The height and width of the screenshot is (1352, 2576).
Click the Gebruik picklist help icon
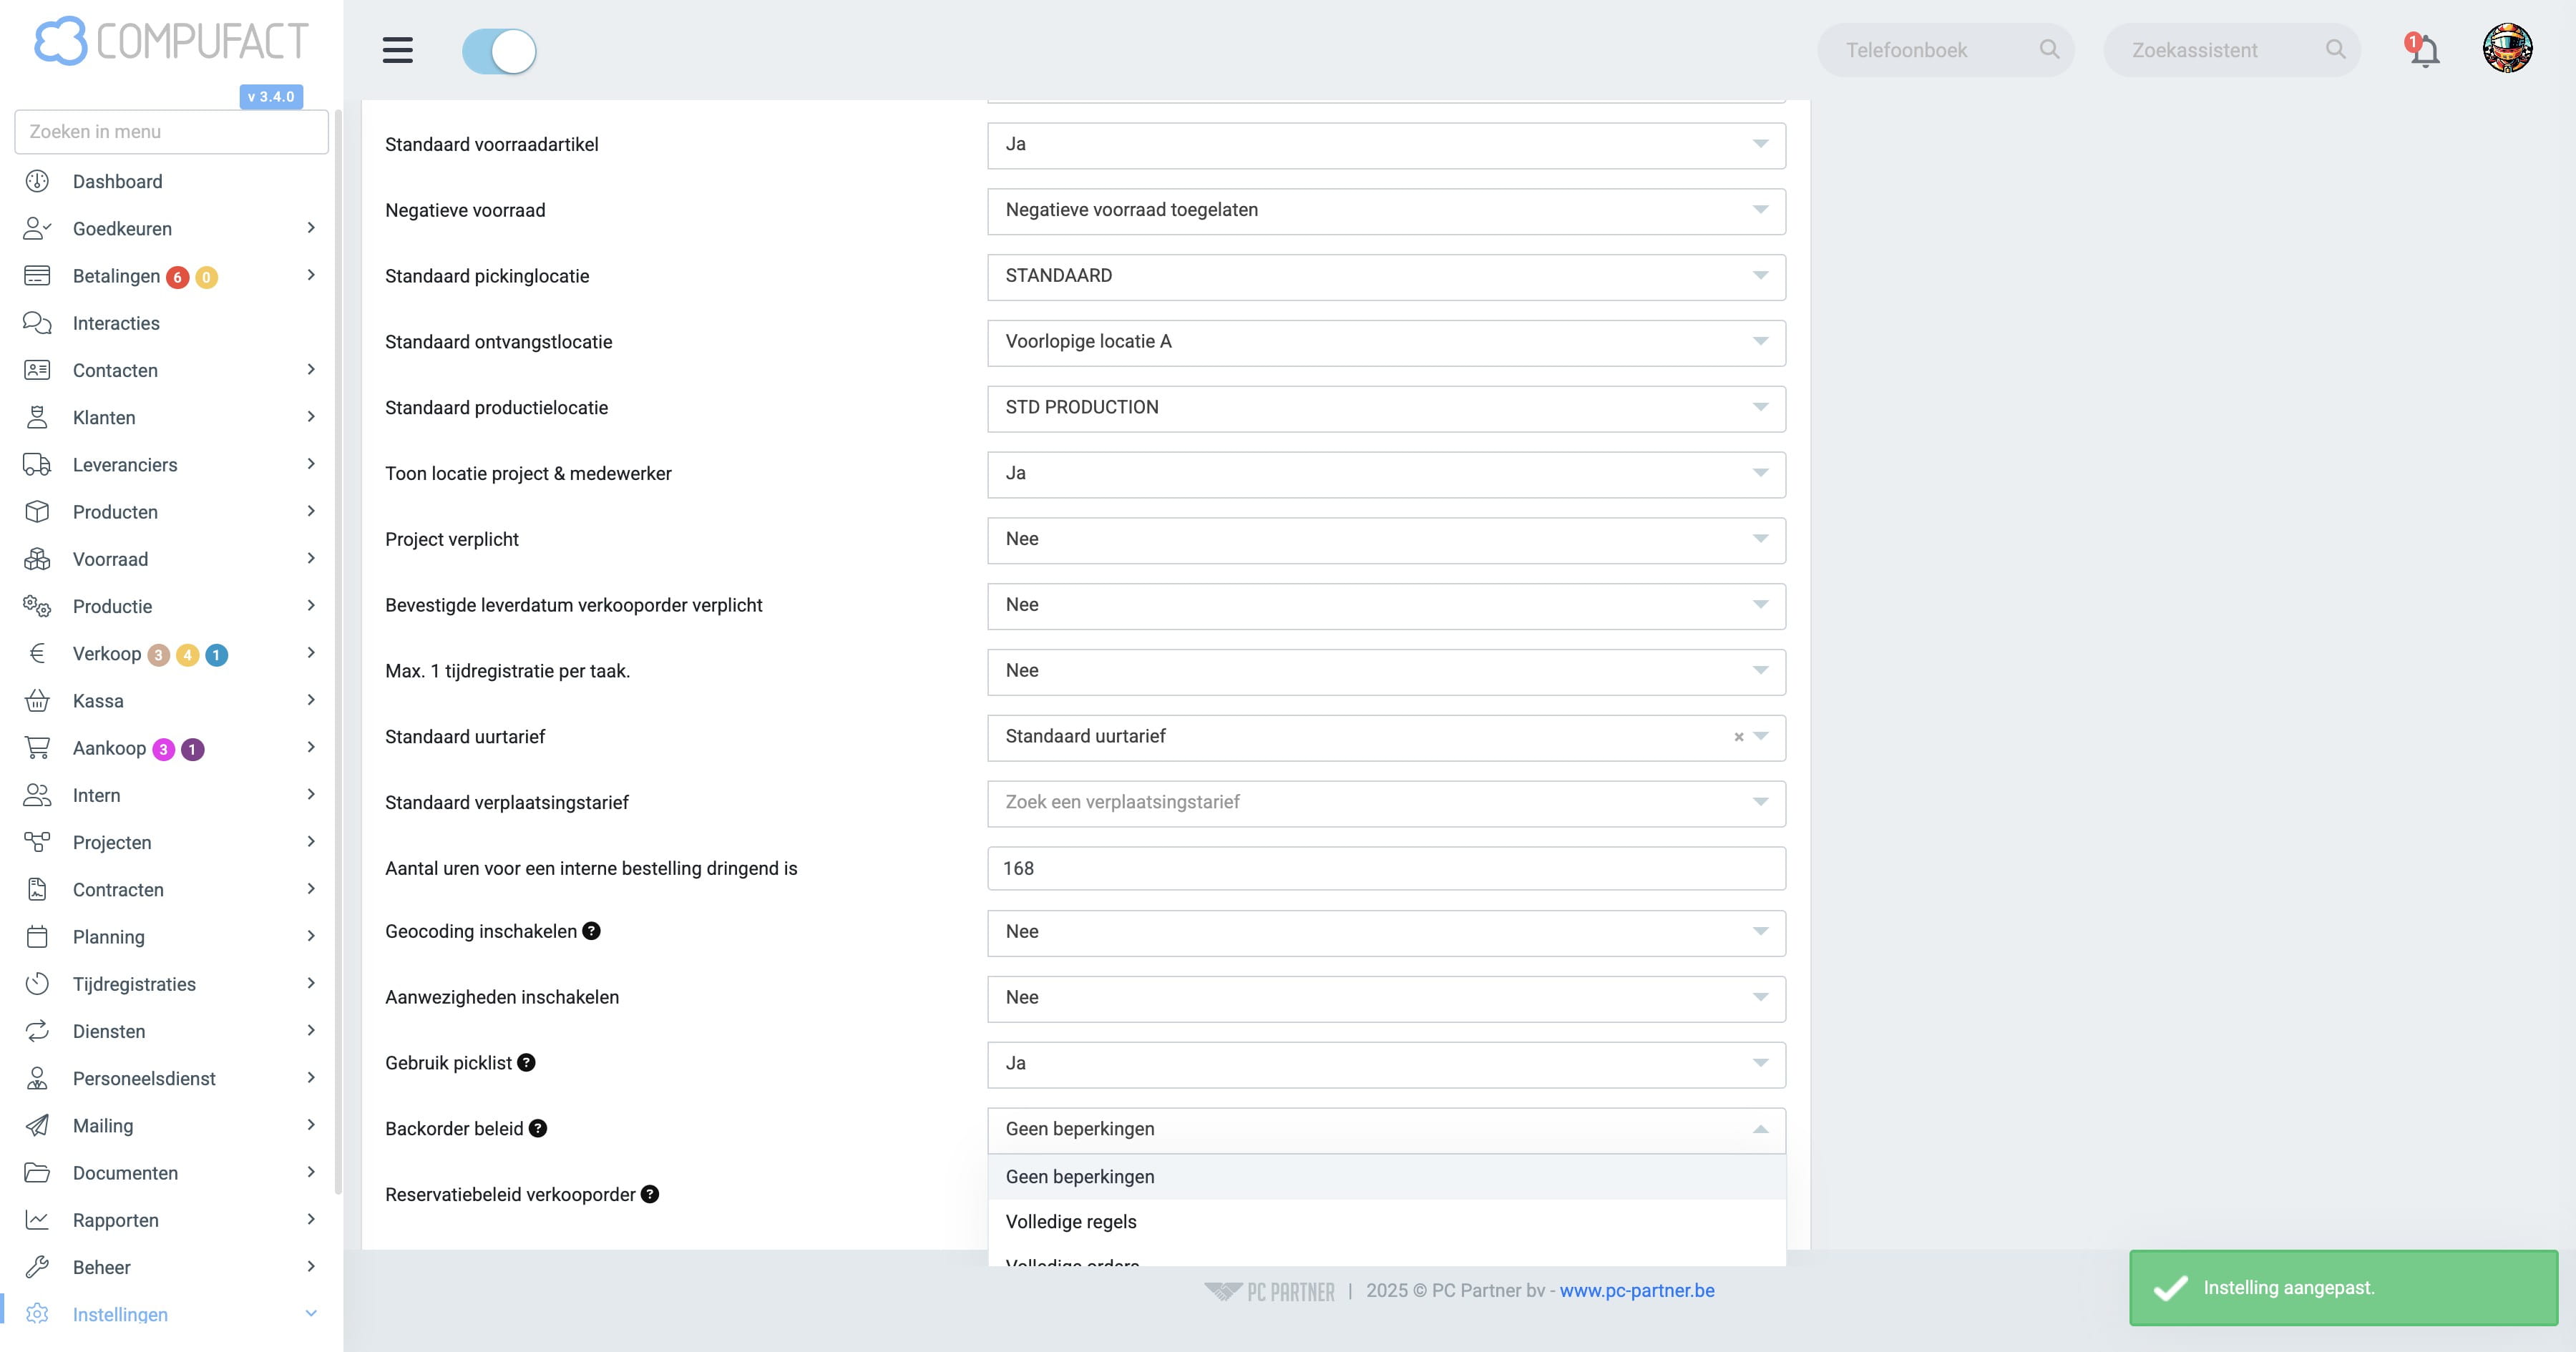pos(526,1063)
